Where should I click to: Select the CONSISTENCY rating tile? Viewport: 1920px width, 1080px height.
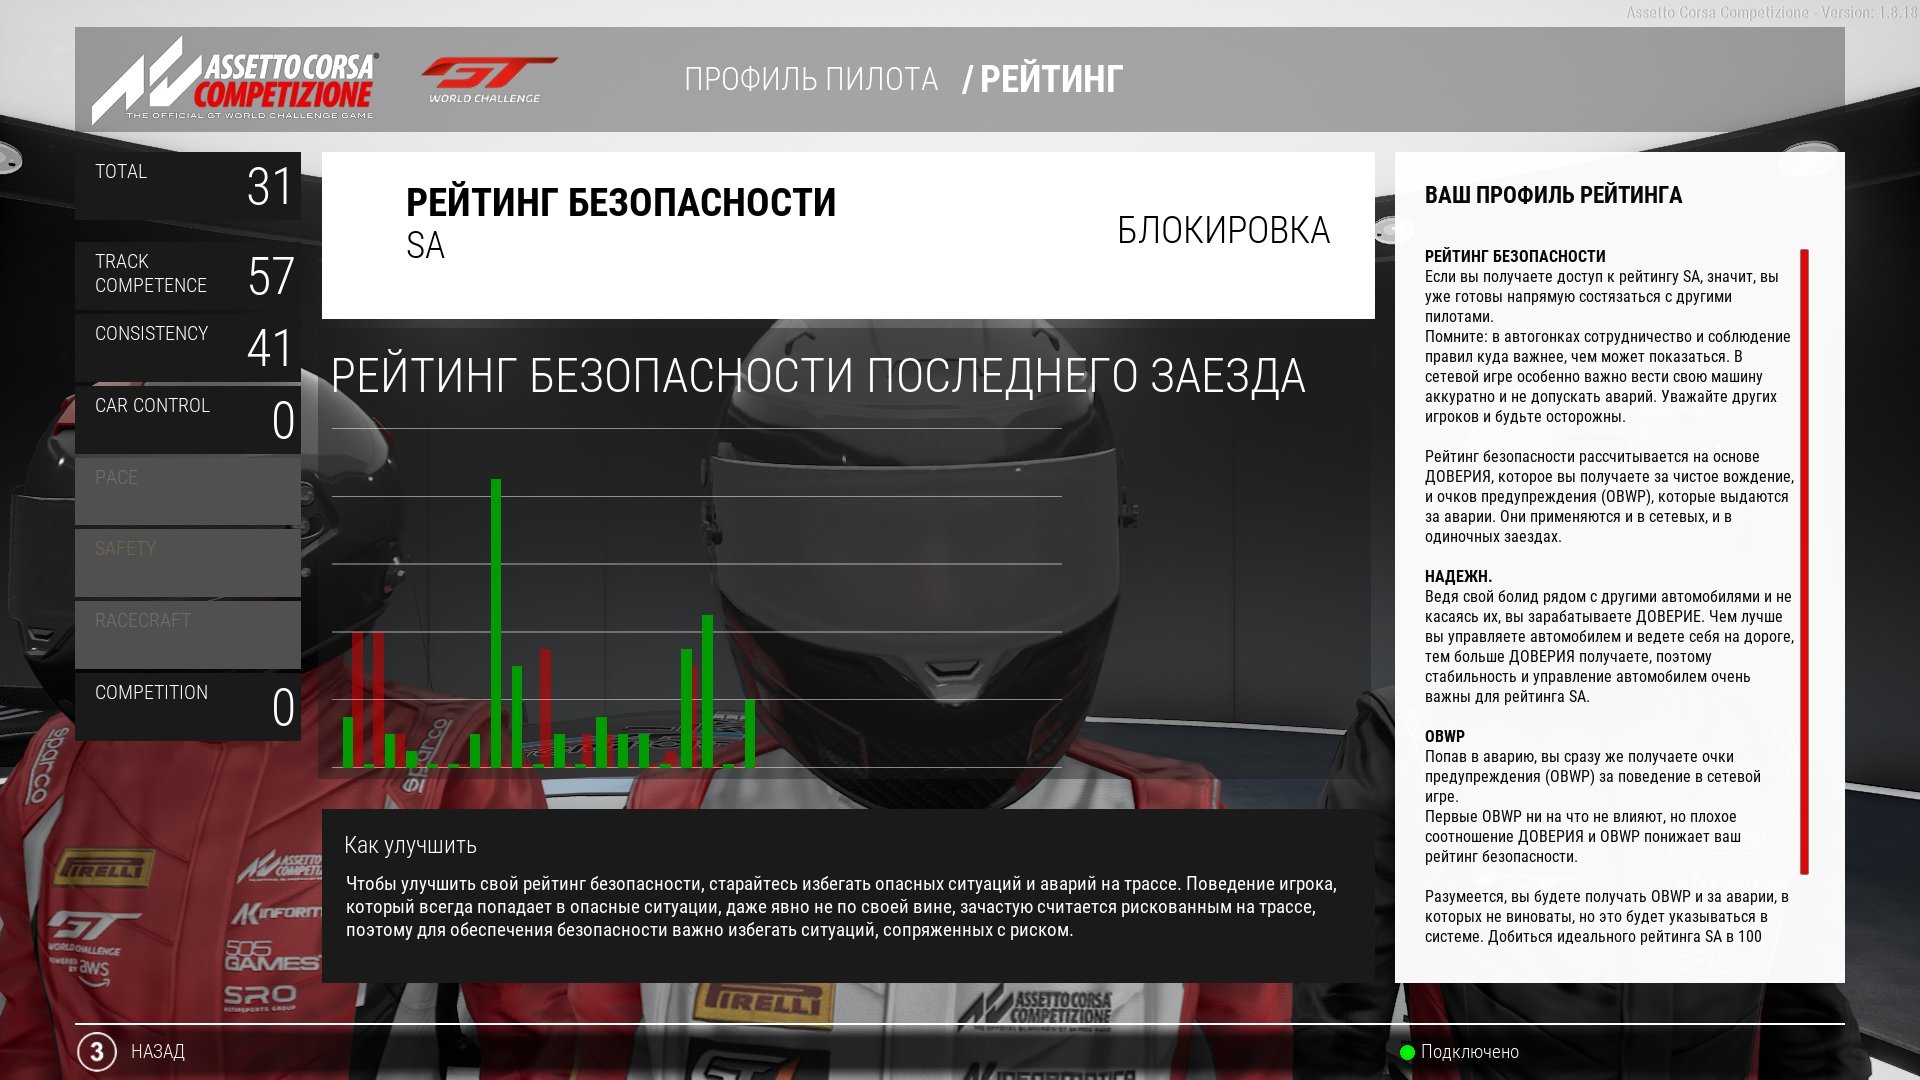click(x=188, y=346)
